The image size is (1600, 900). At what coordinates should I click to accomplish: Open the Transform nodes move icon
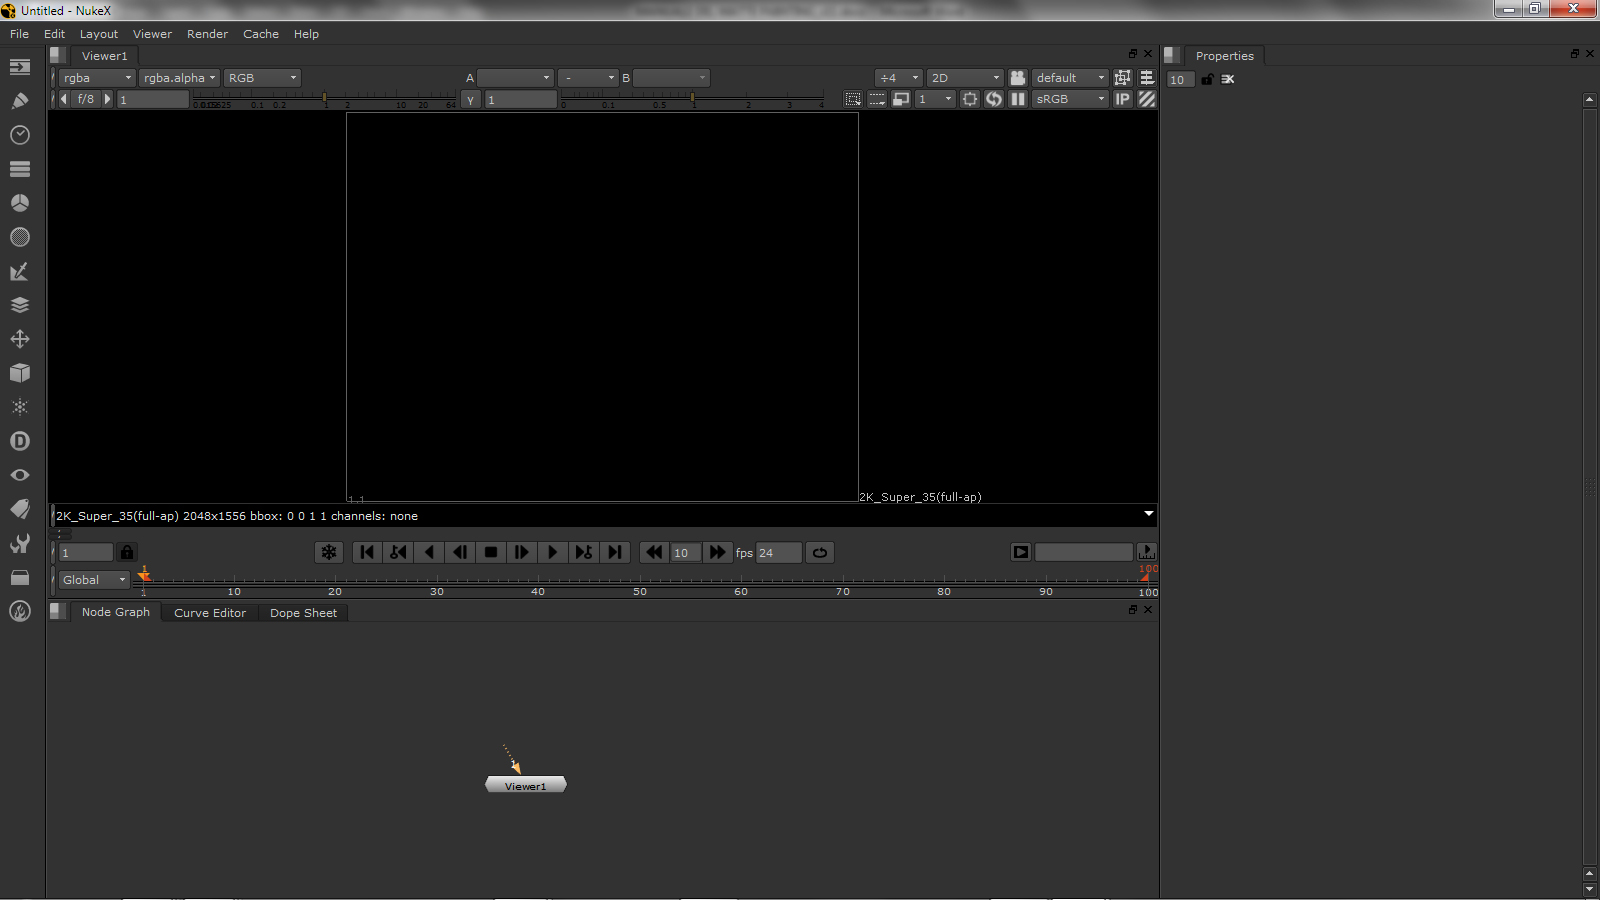pyautogui.click(x=19, y=339)
